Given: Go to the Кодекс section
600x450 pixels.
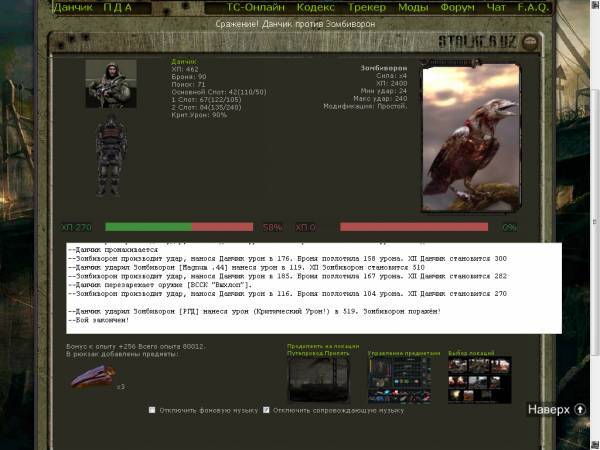Looking at the screenshot, I should [x=316, y=7].
